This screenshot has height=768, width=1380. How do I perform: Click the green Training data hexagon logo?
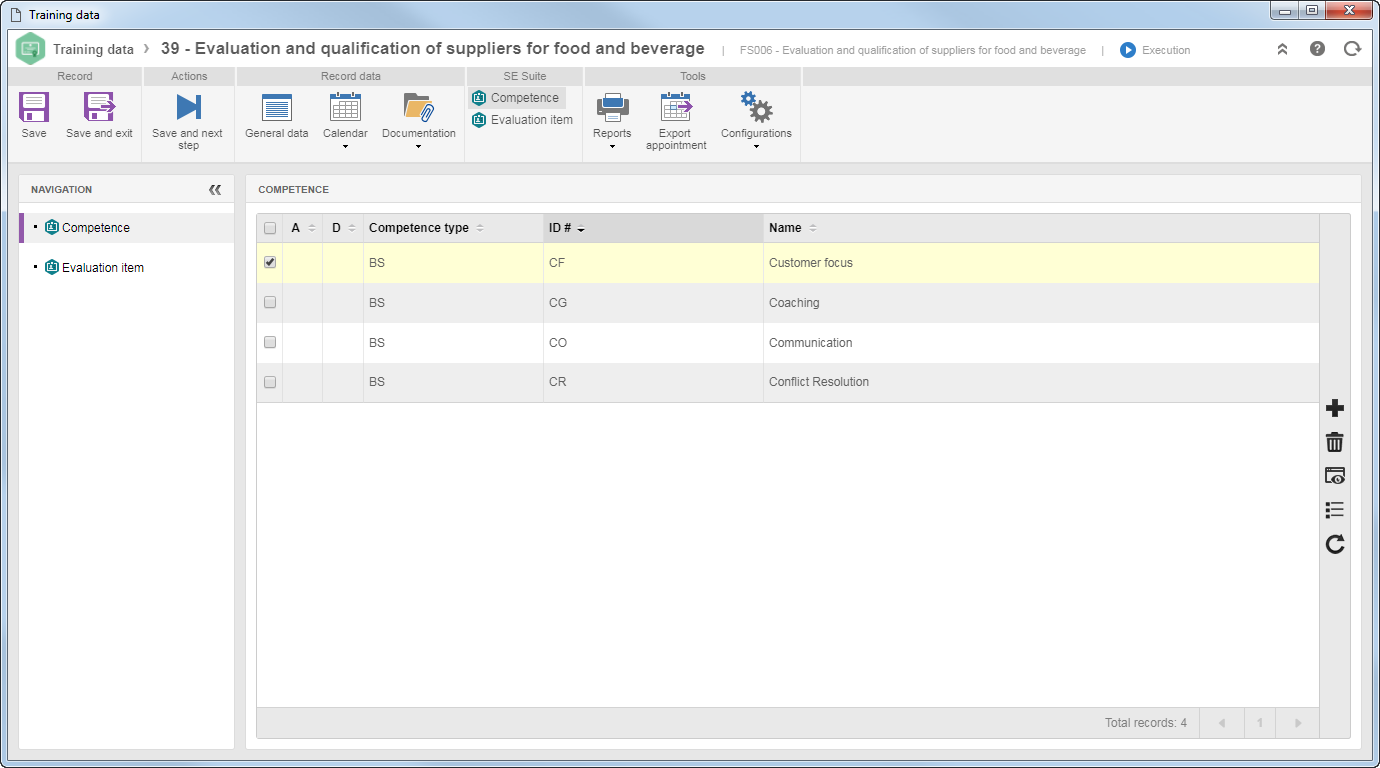pyautogui.click(x=30, y=48)
